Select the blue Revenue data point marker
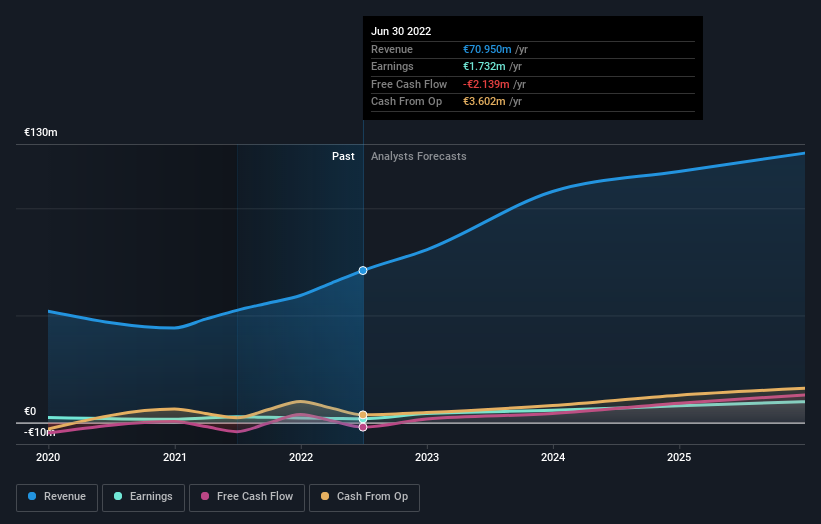Image resolution: width=821 pixels, height=524 pixels. [363, 271]
